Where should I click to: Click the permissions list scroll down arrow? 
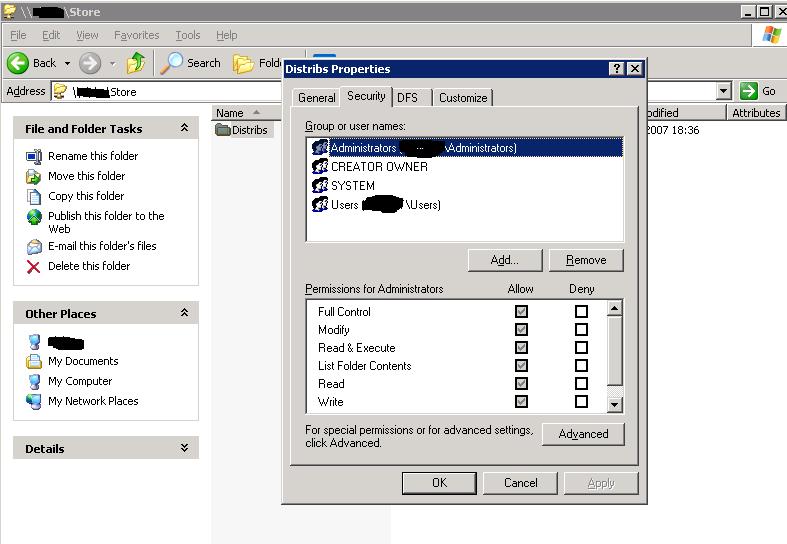[614, 404]
